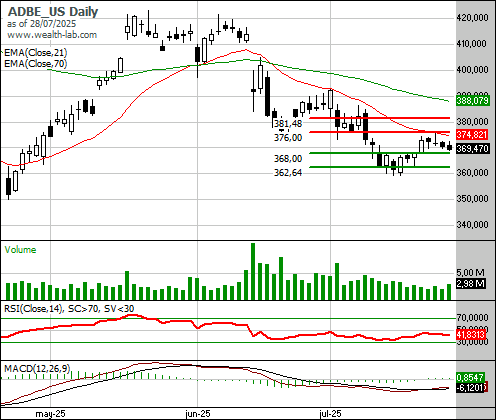Click the ADBE_US Daily chart title

tap(53, 12)
